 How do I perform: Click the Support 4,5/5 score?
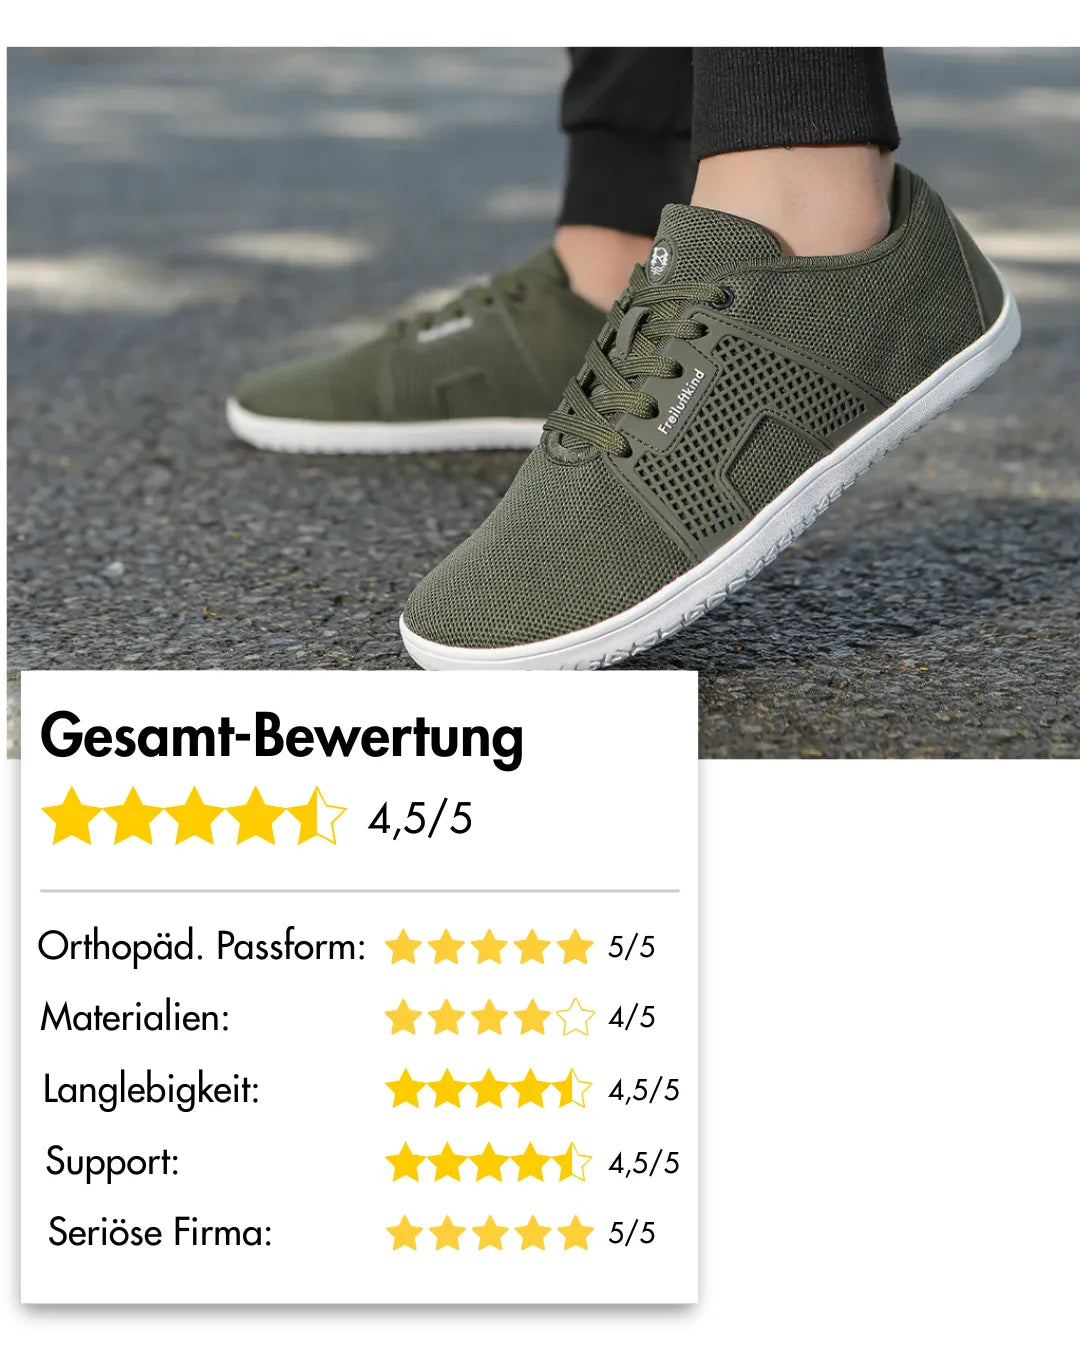[x=644, y=1163]
